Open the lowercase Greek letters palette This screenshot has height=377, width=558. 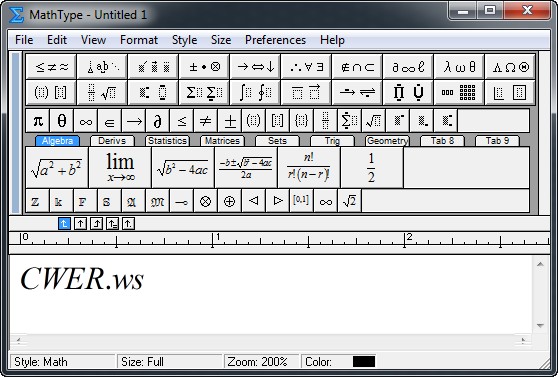click(x=459, y=67)
